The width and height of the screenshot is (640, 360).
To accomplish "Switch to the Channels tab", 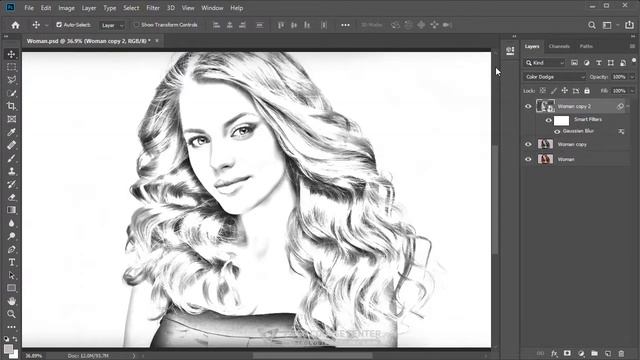I will click(x=559, y=47).
